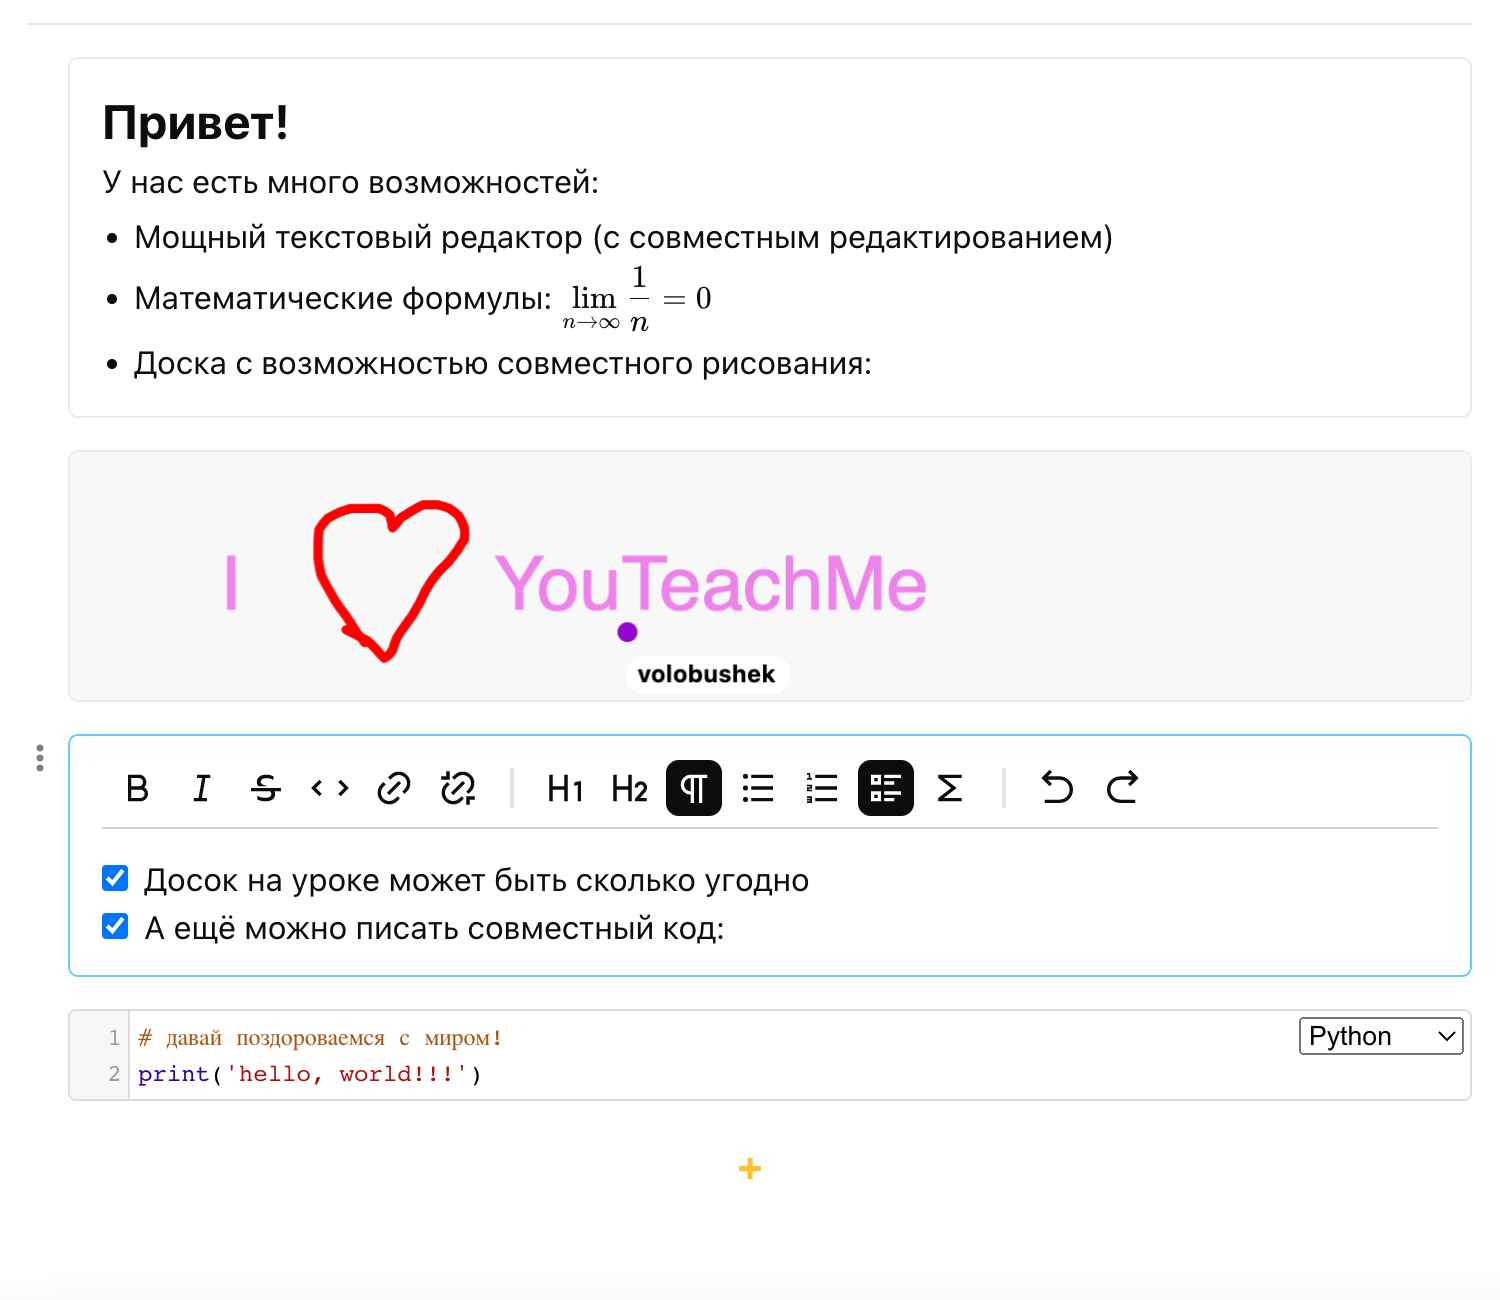Deselect the paragraph (¶) formatting option
1500x1300 pixels.
[693, 788]
